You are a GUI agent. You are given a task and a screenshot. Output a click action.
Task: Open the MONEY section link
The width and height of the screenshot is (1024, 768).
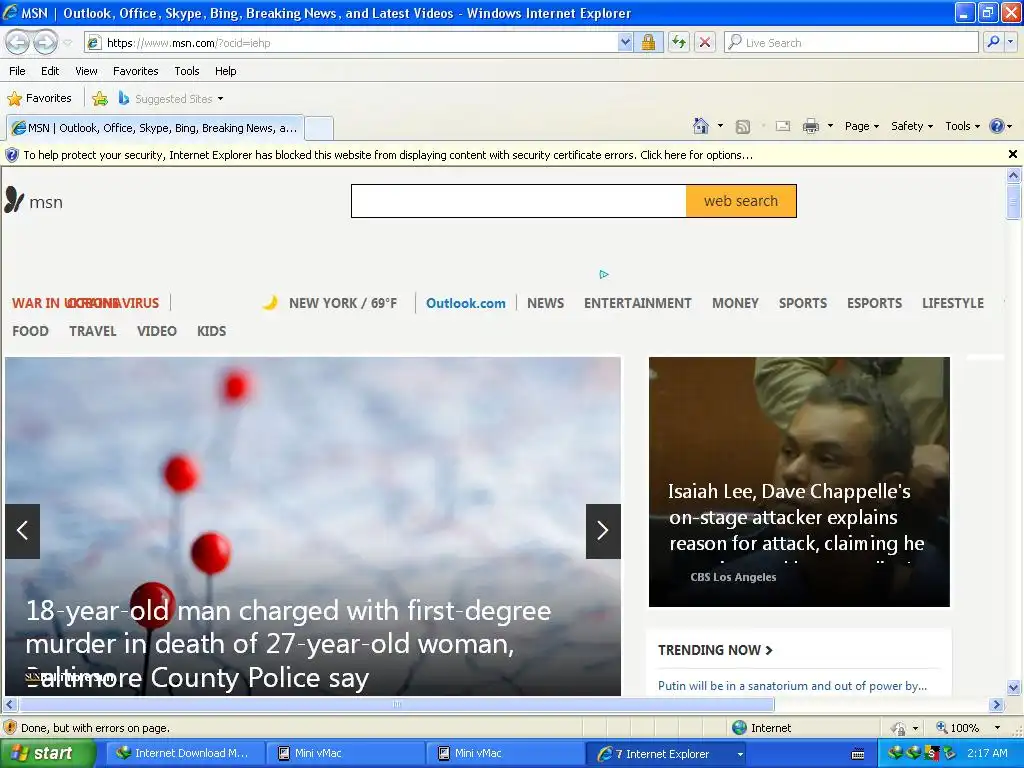(735, 303)
